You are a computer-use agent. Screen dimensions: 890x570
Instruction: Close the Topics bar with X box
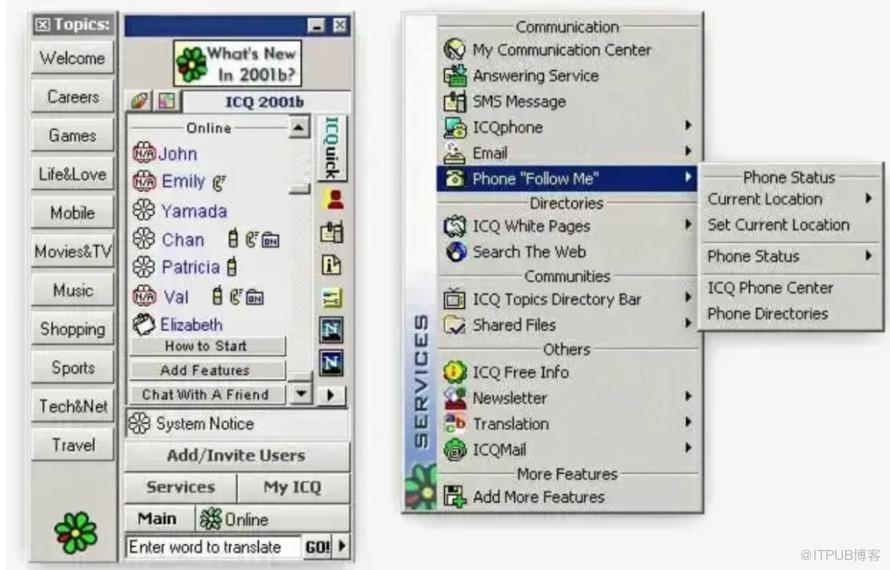tap(42, 24)
